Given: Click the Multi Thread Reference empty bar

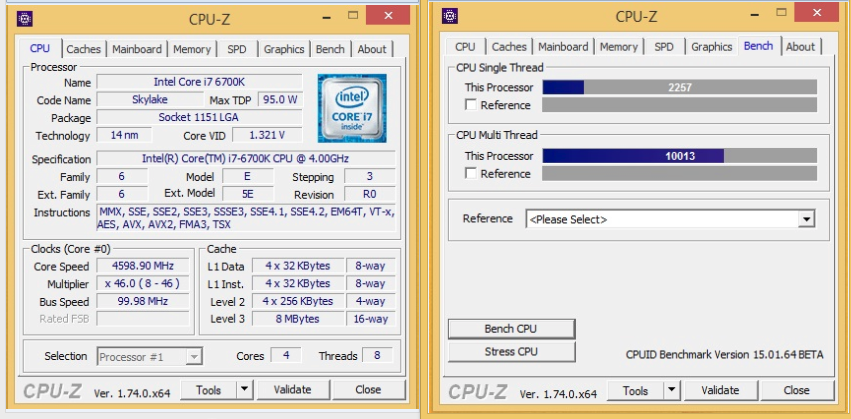Looking at the screenshot, I should point(679,174).
